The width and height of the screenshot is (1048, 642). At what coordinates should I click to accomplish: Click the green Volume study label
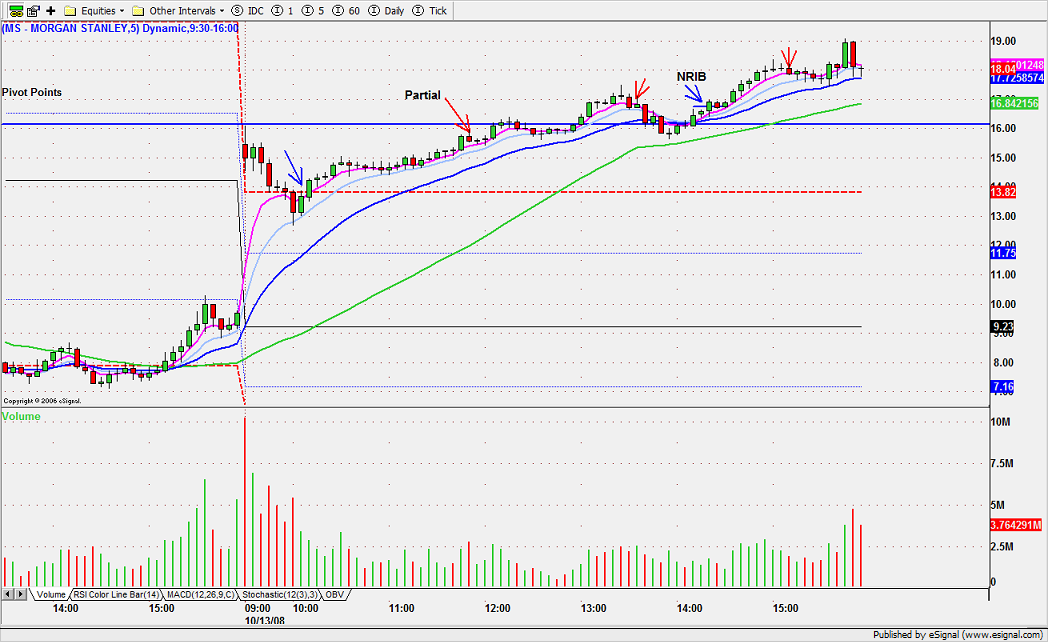click(x=21, y=416)
